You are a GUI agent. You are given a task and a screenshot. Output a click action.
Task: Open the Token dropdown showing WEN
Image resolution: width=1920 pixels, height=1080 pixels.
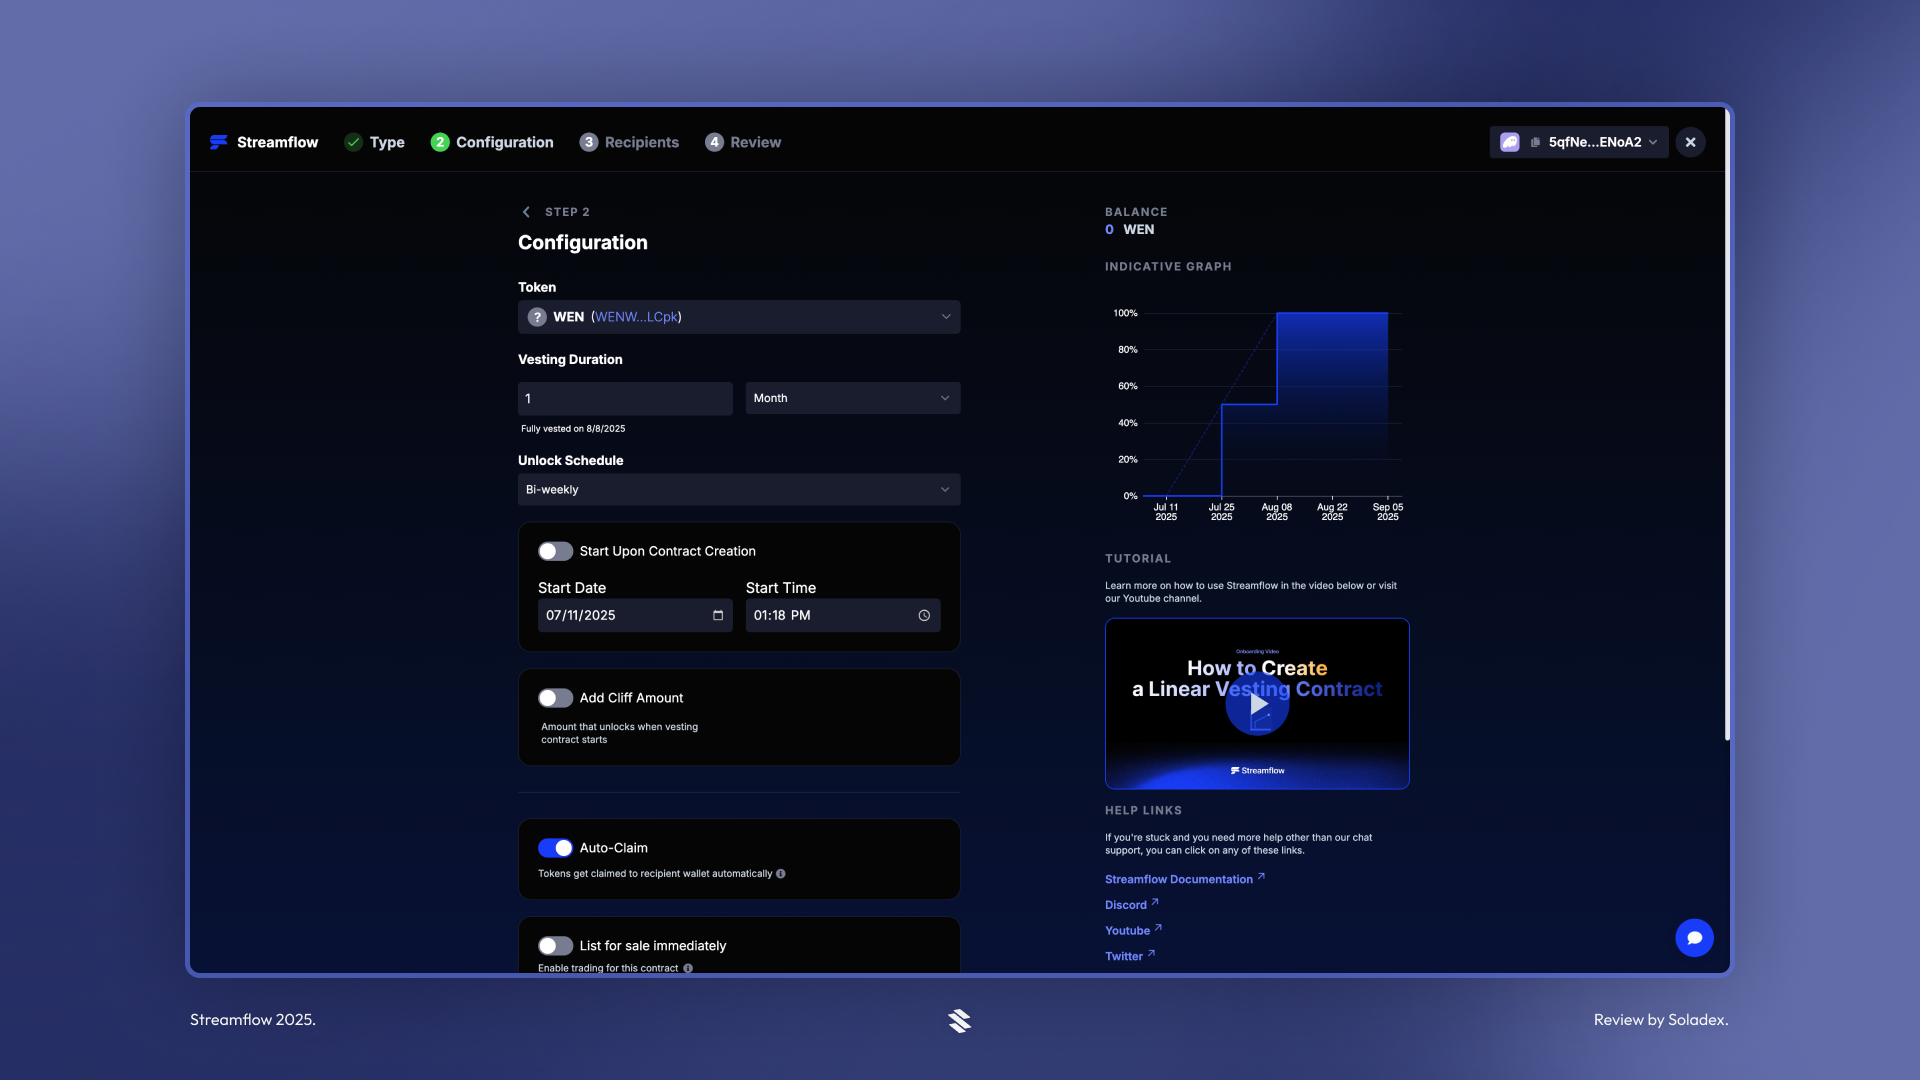click(739, 317)
